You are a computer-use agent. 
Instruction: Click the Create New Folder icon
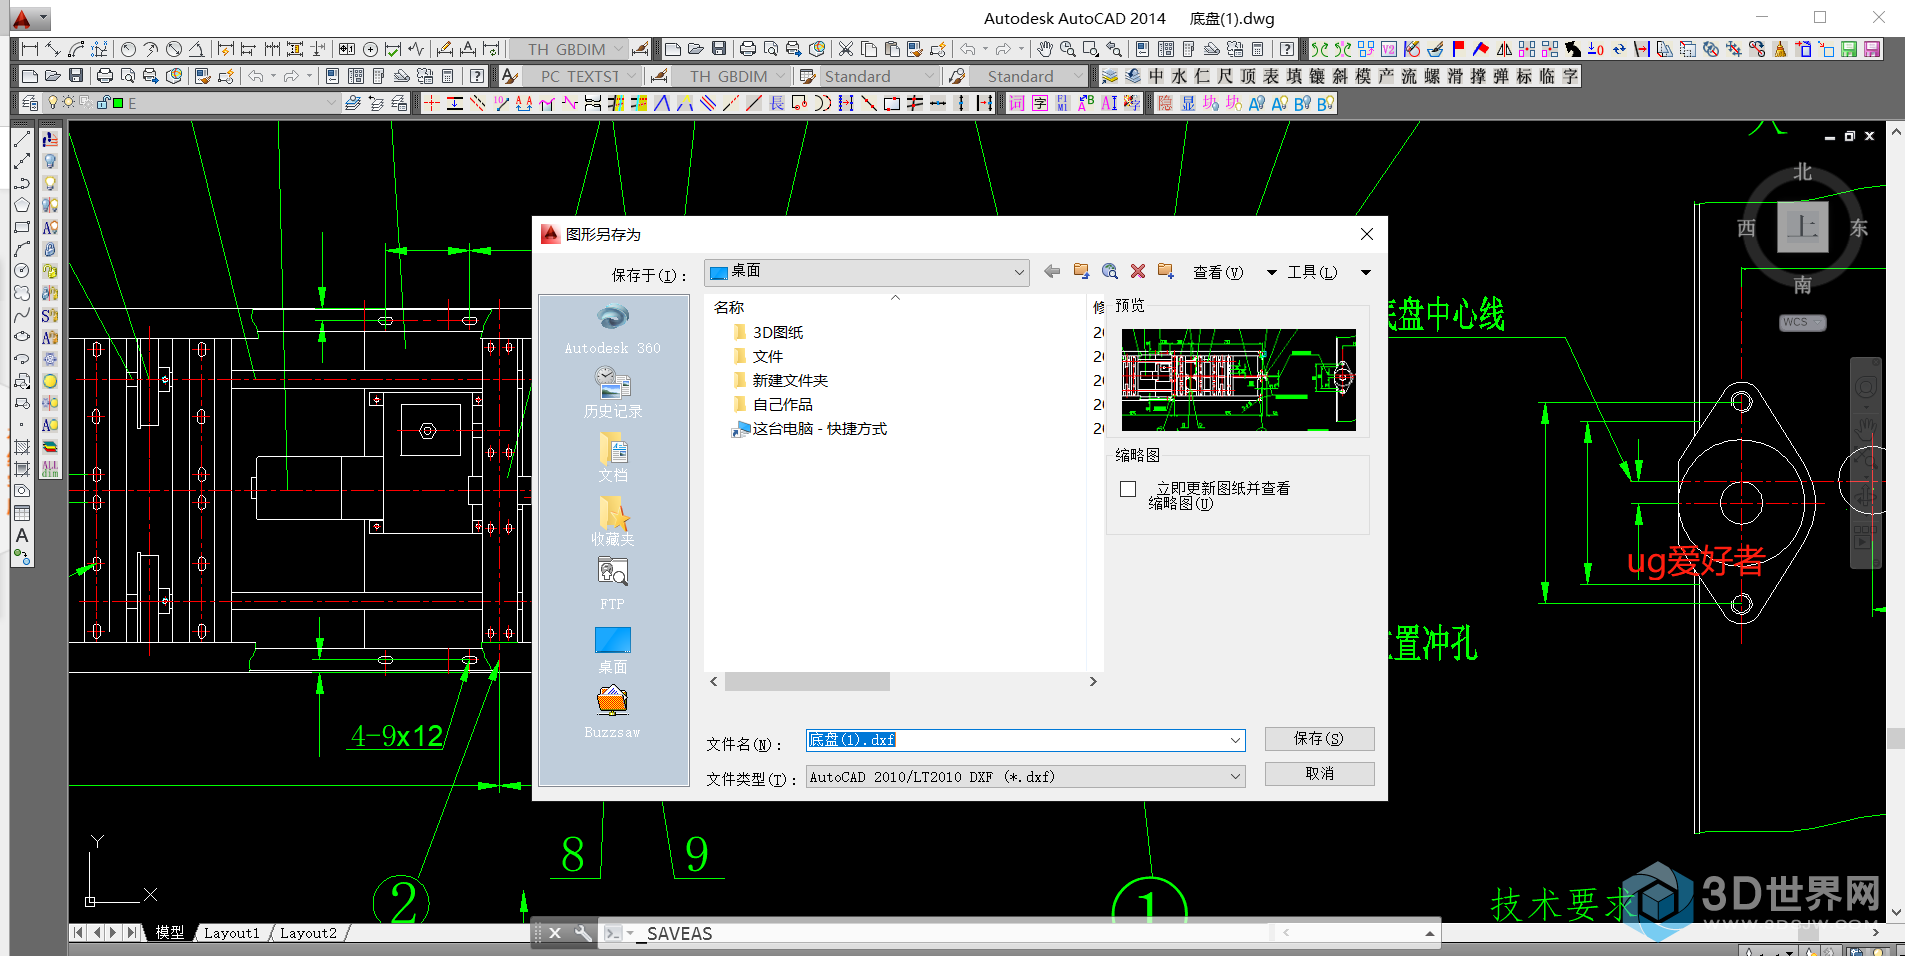1166,272
